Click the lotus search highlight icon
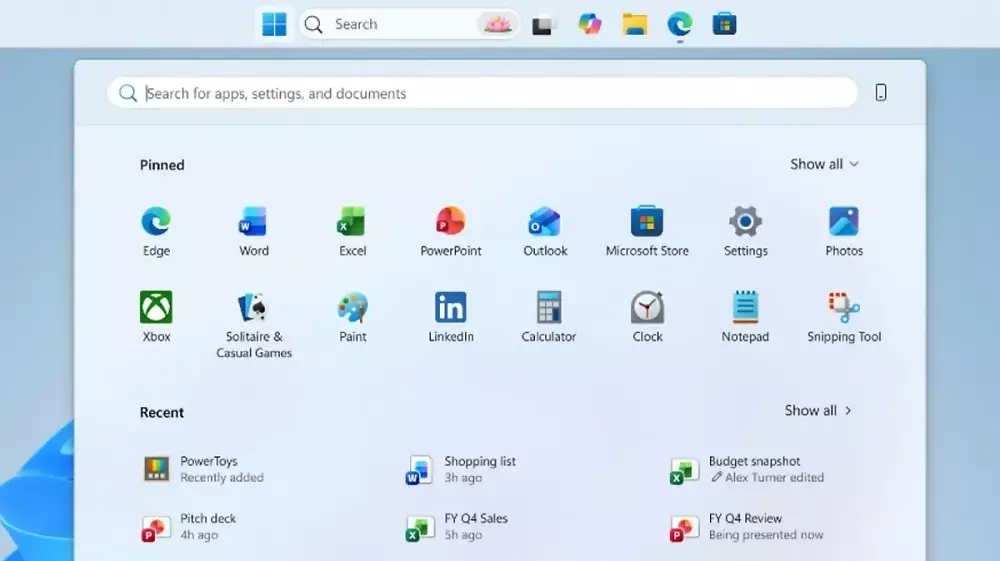Screen dimensions: 1000x561 tap(497, 24)
